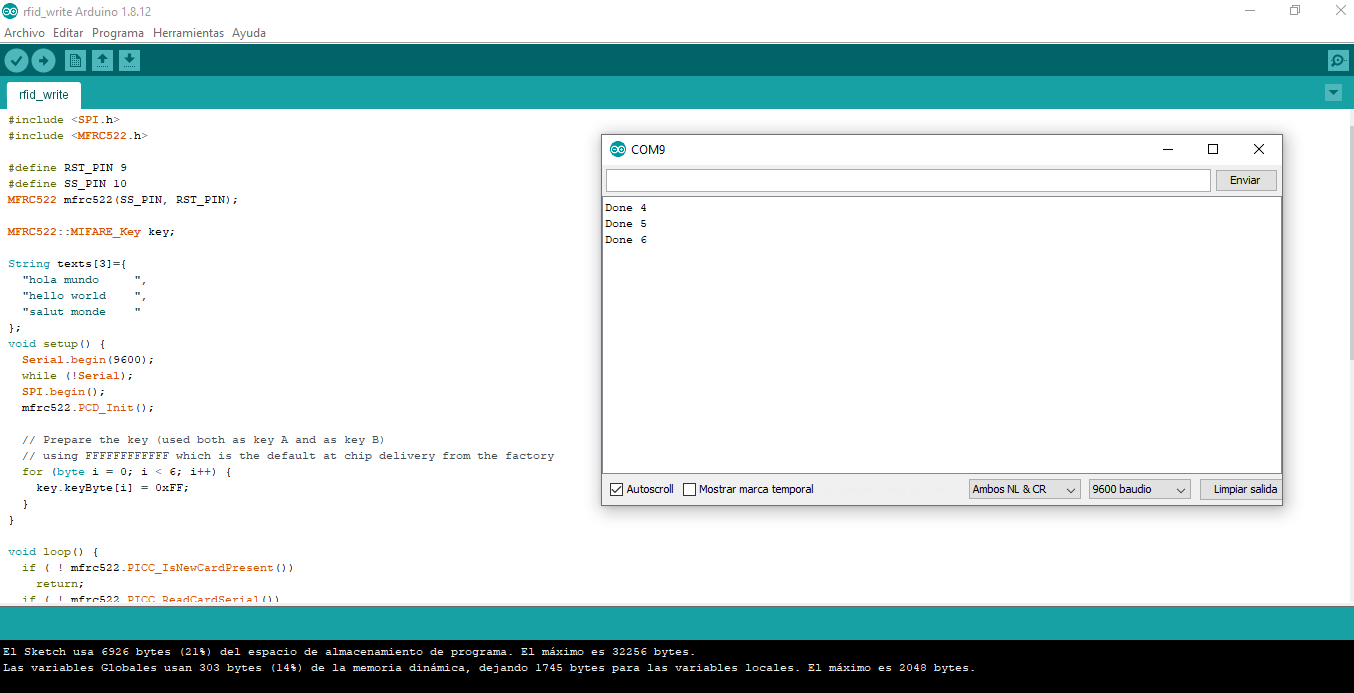Viewport: 1354px width, 693px height.
Task: Enable Mostrar marca temporal checkbox
Action: click(x=689, y=489)
